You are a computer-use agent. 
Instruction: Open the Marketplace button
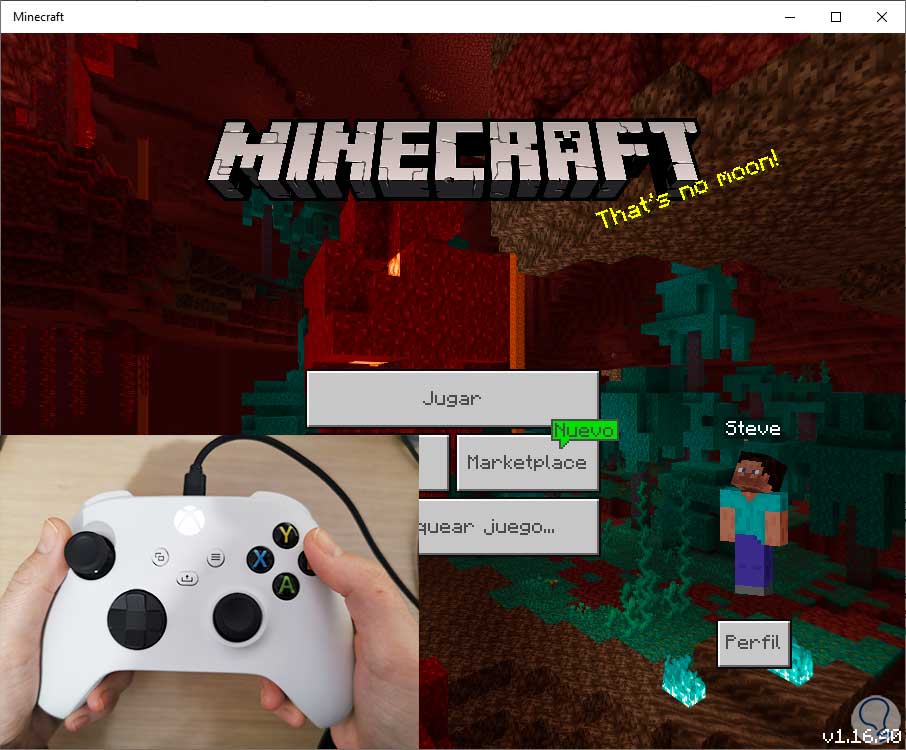[x=527, y=463]
